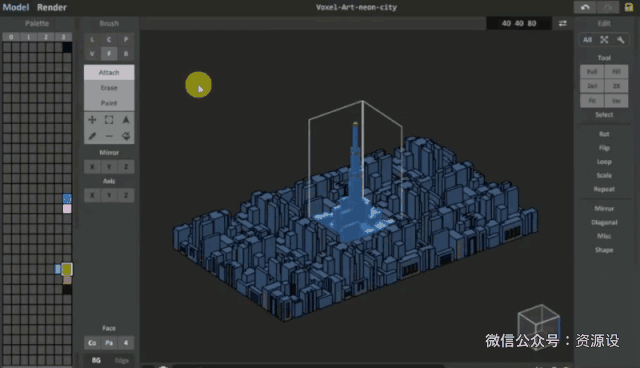Expand the Scale options
The height and width of the screenshot is (368, 640).
(604, 175)
